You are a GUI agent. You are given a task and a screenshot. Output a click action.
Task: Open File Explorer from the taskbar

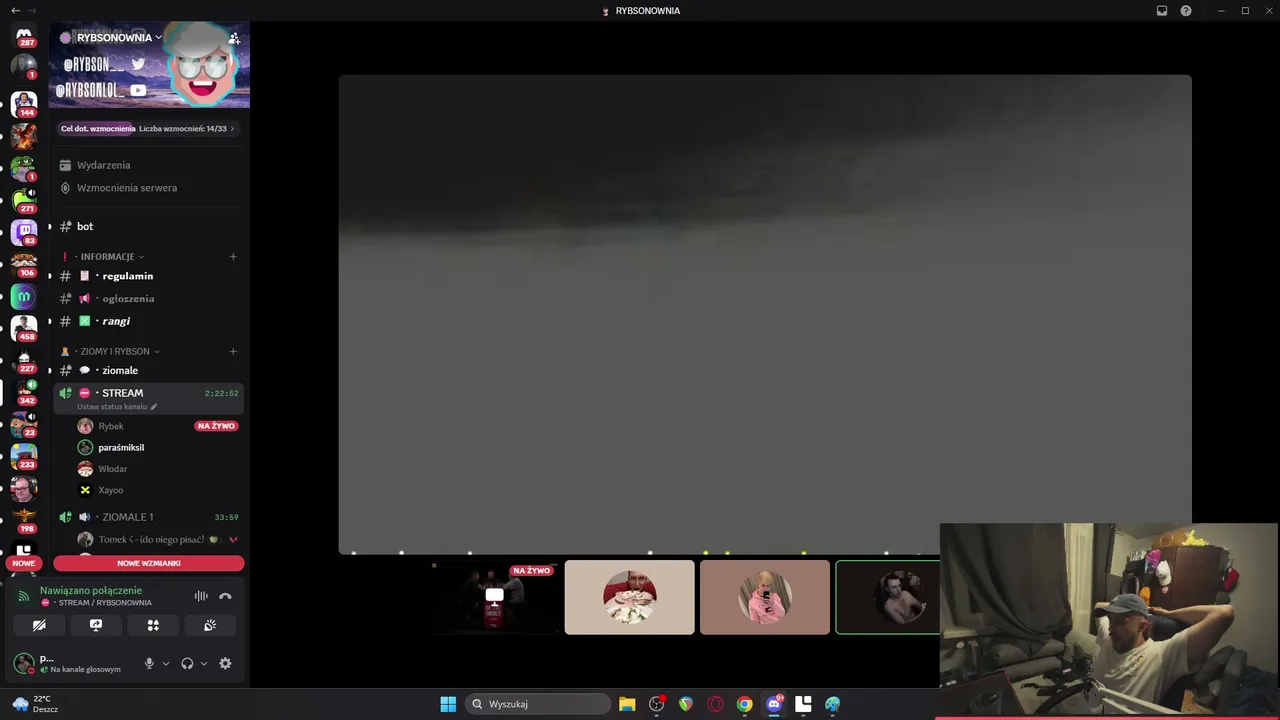[x=627, y=704]
